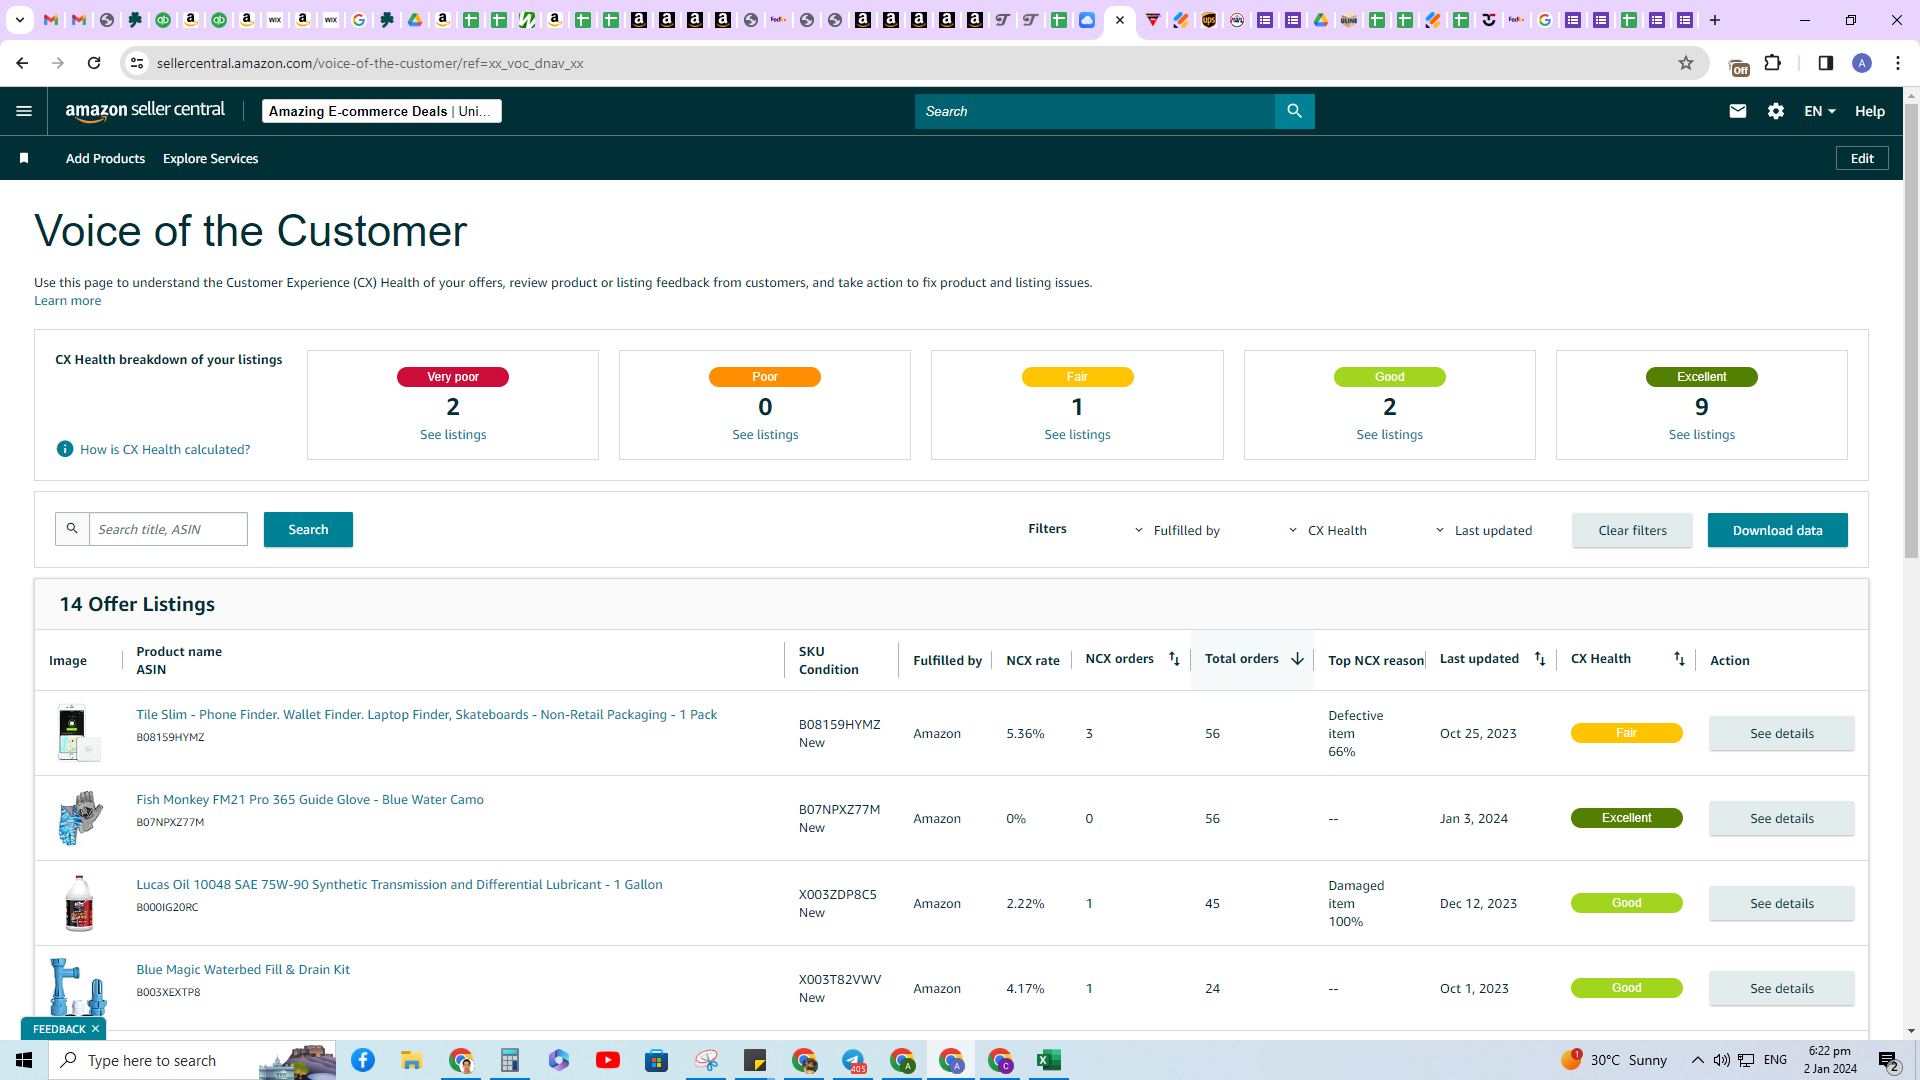Click the Download data button

[x=1777, y=530]
